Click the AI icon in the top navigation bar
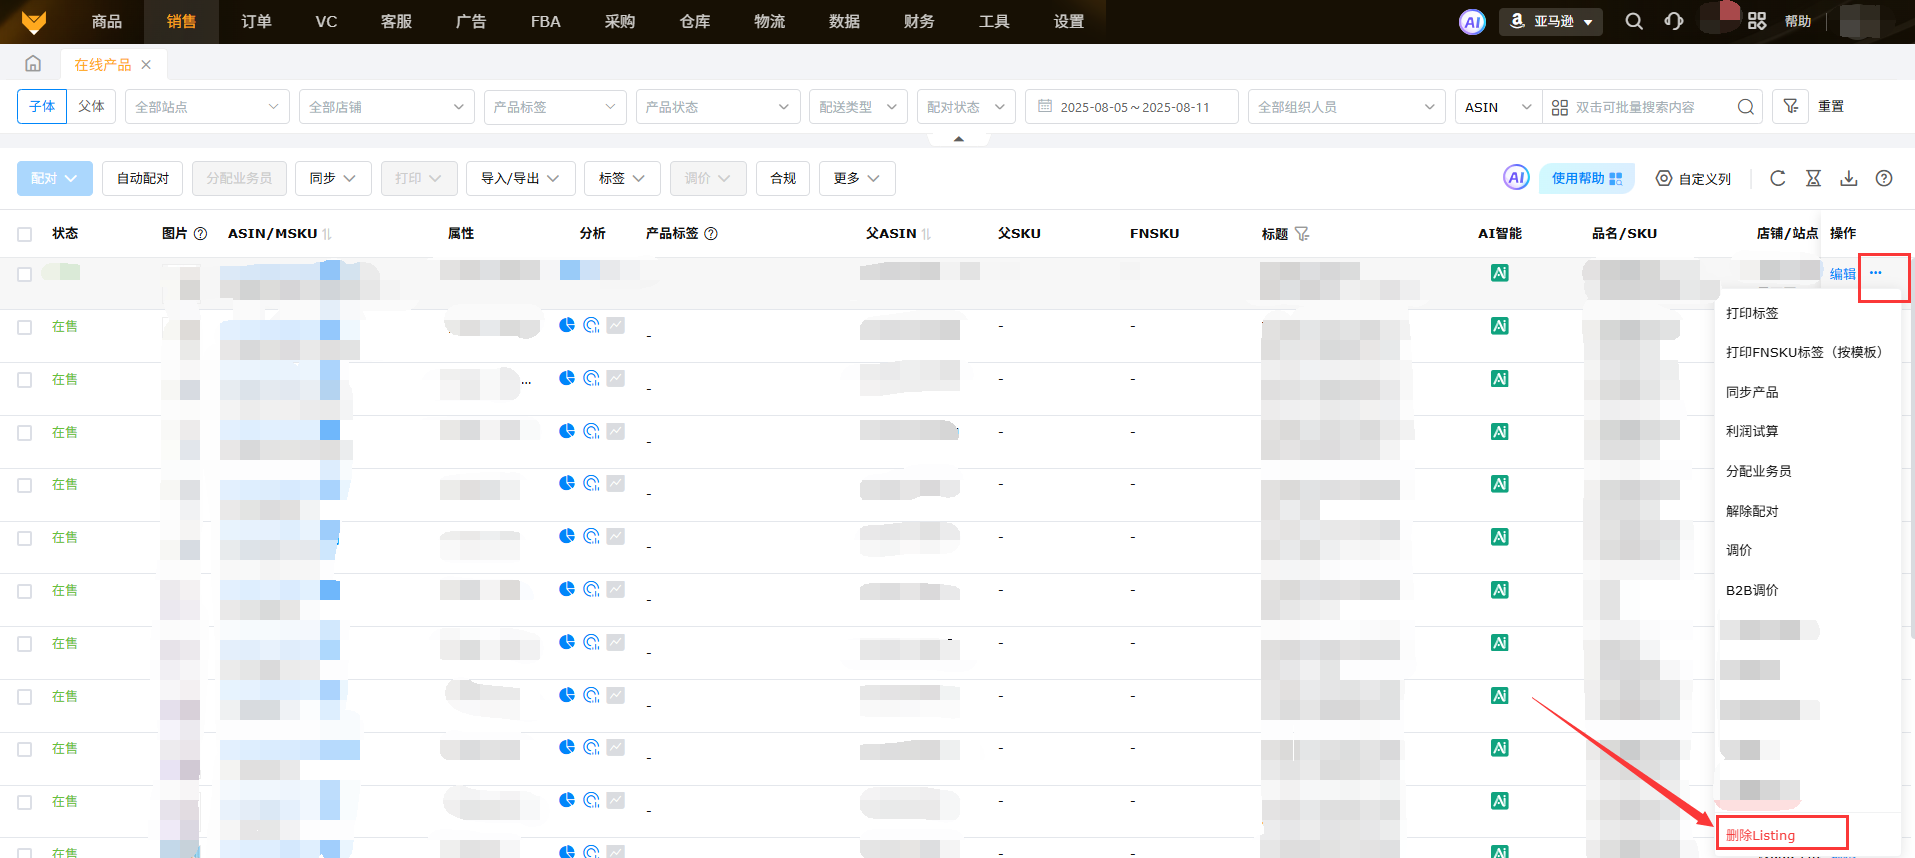1915x858 pixels. [x=1472, y=21]
